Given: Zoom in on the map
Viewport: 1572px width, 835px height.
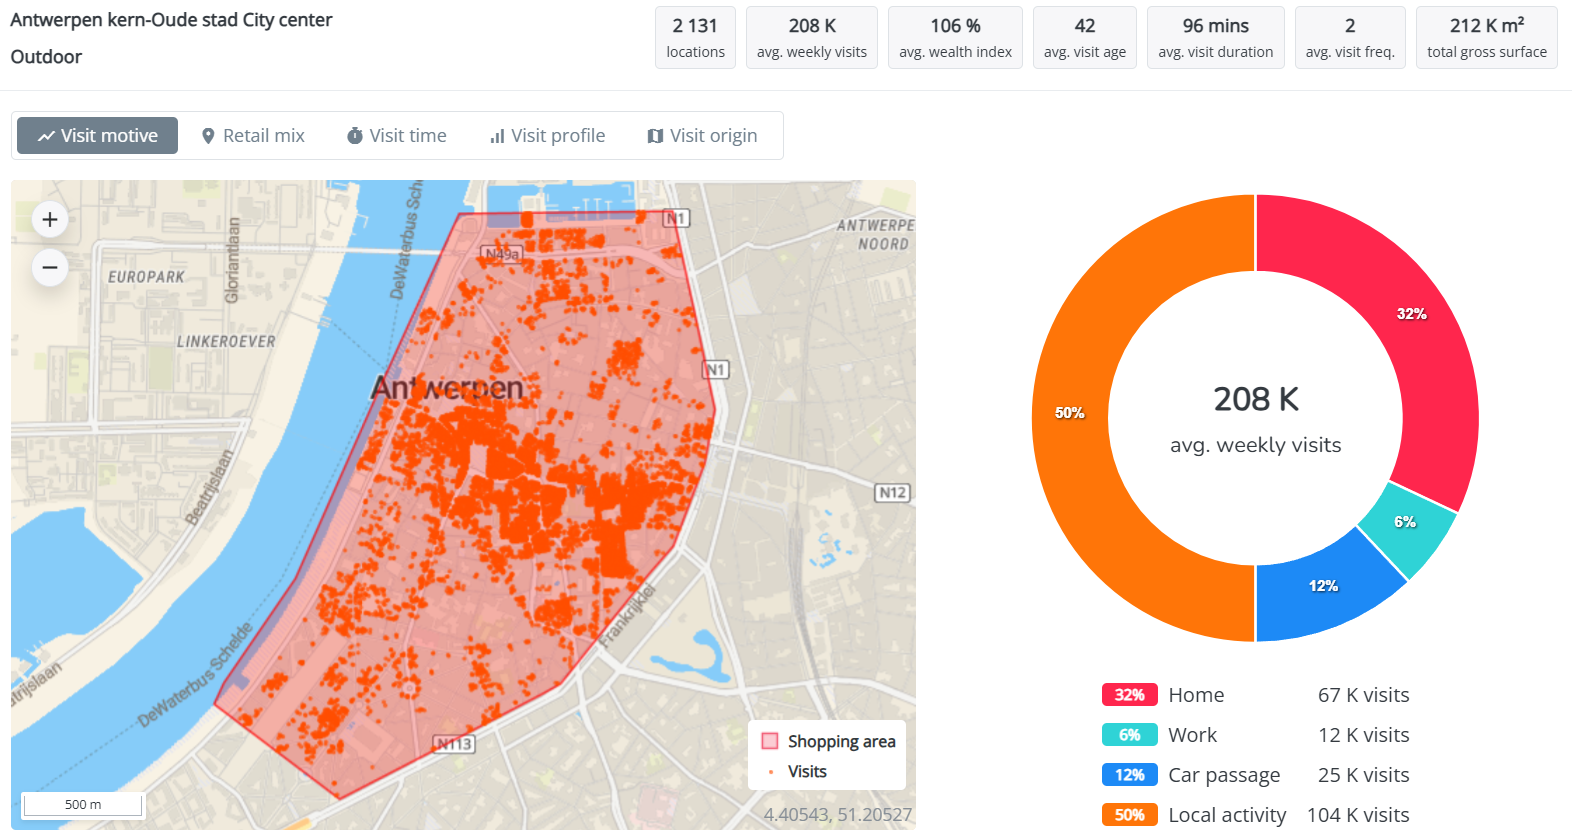Looking at the screenshot, I should click(50, 220).
